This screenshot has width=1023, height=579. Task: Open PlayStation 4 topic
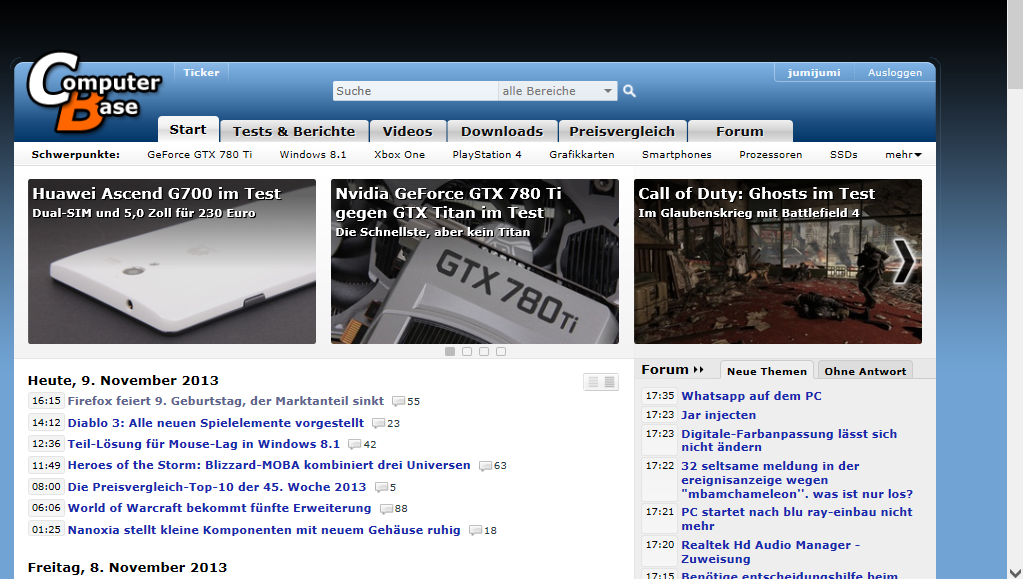pyautogui.click(x=487, y=155)
